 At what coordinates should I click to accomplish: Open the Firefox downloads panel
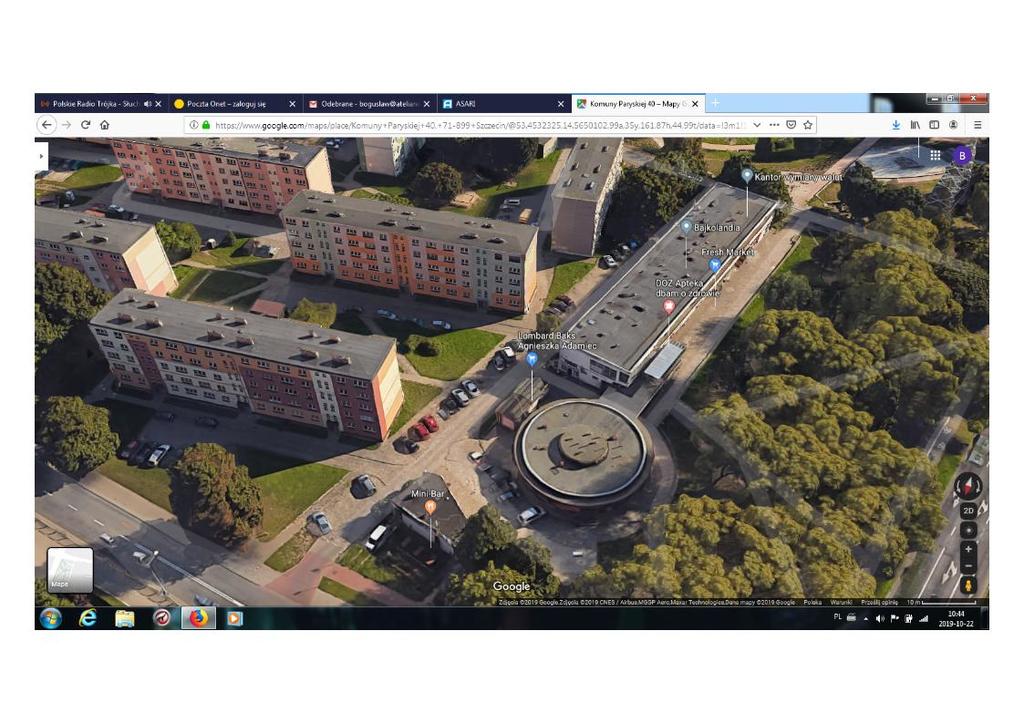[896, 125]
